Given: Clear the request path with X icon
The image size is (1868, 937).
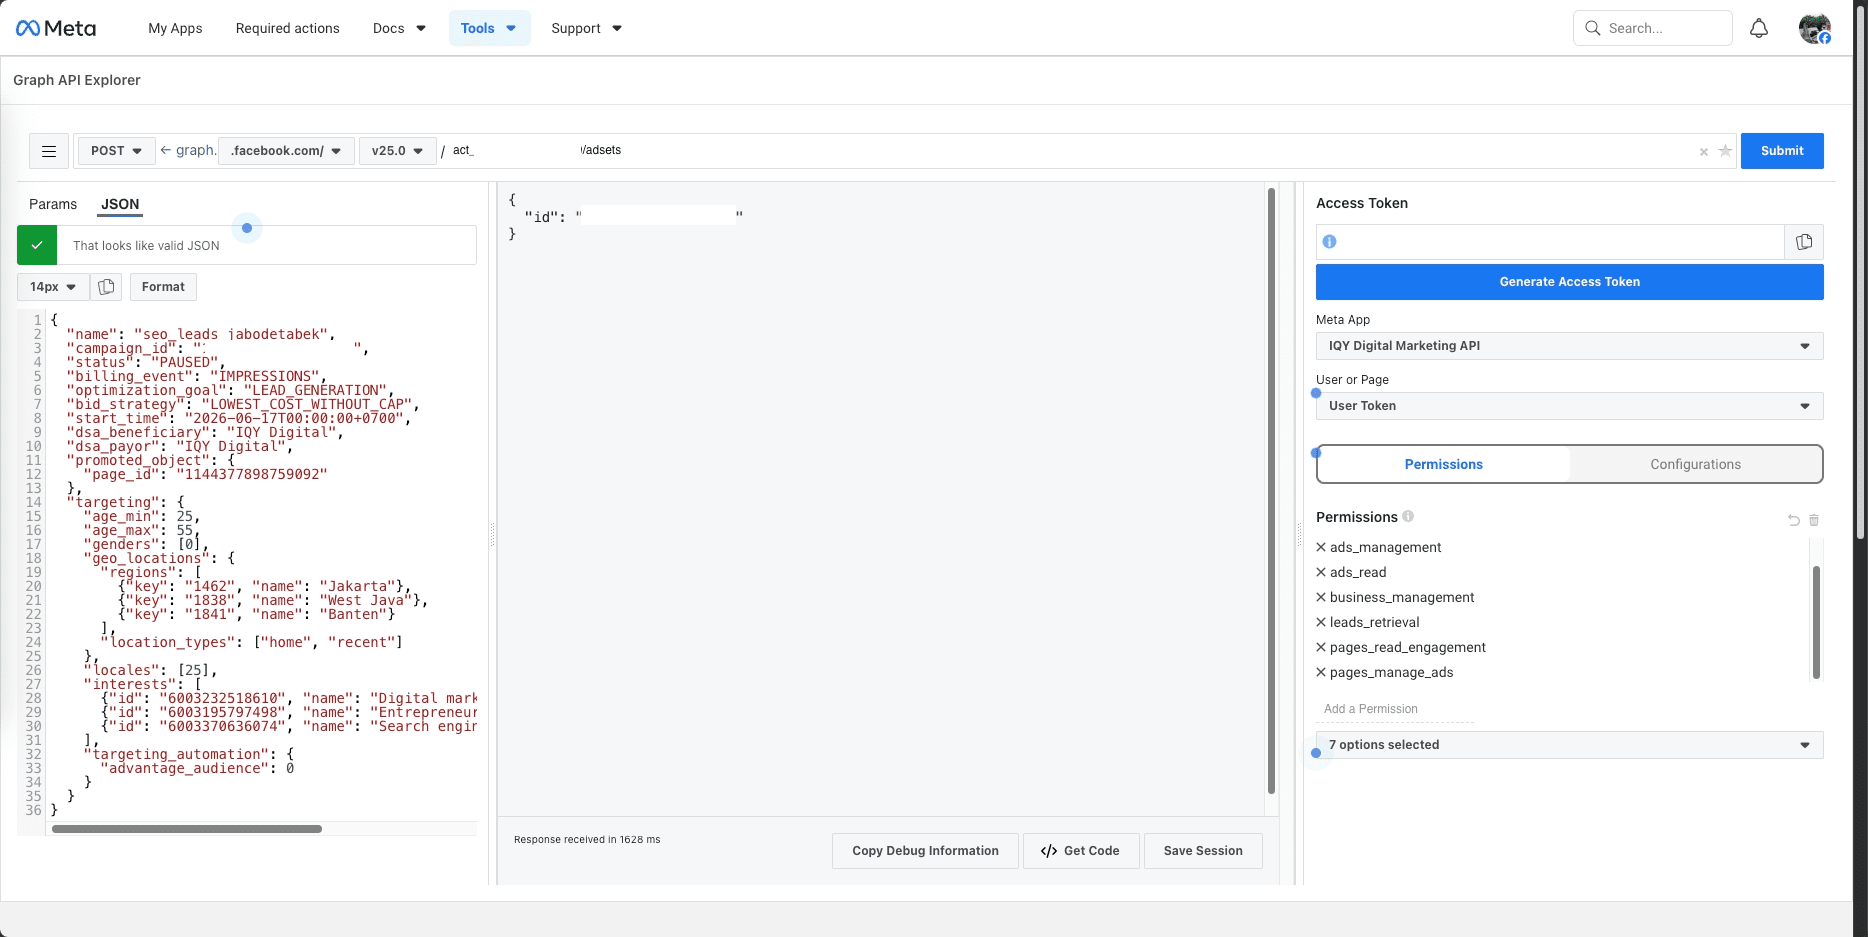Looking at the screenshot, I should coord(1704,152).
